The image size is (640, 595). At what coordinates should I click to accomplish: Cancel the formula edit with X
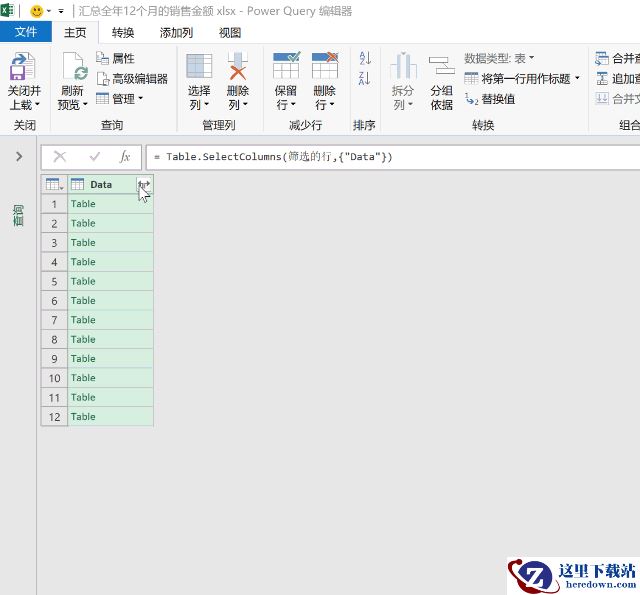(x=60, y=156)
